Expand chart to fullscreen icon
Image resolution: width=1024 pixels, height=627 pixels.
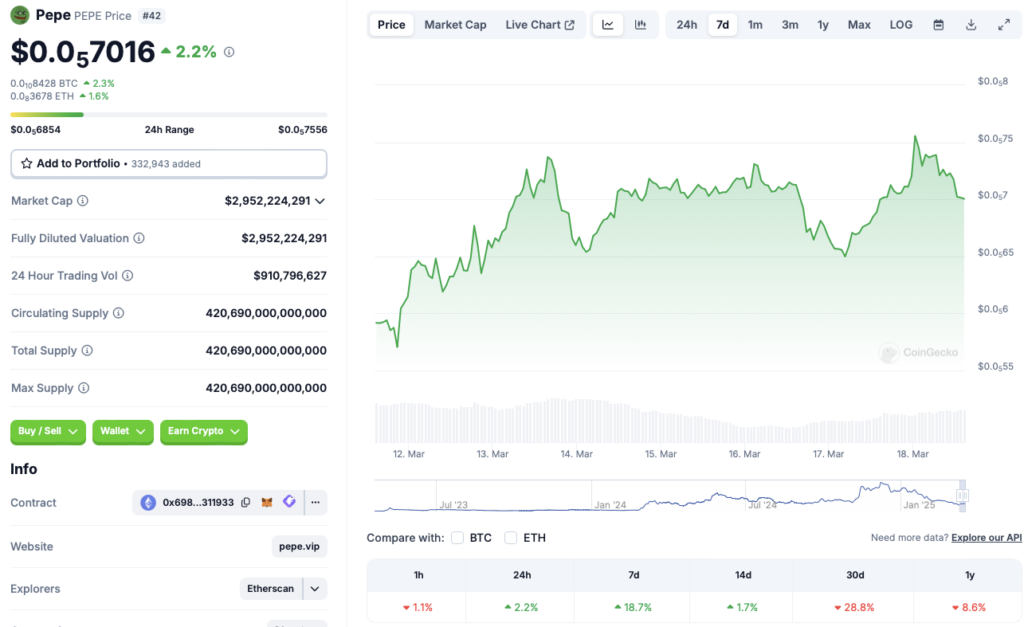pyautogui.click(x=1004, y=25)
